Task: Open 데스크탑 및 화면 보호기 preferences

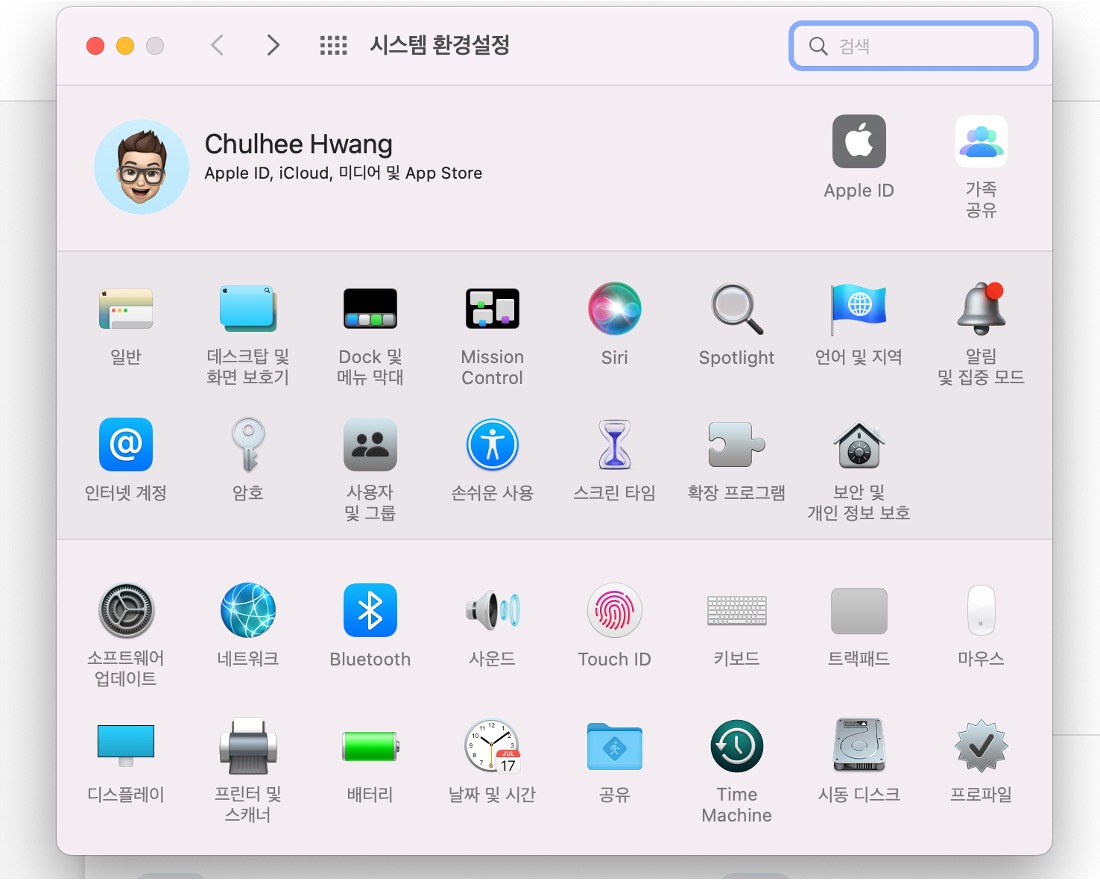Action: click(x=248, y=309)
